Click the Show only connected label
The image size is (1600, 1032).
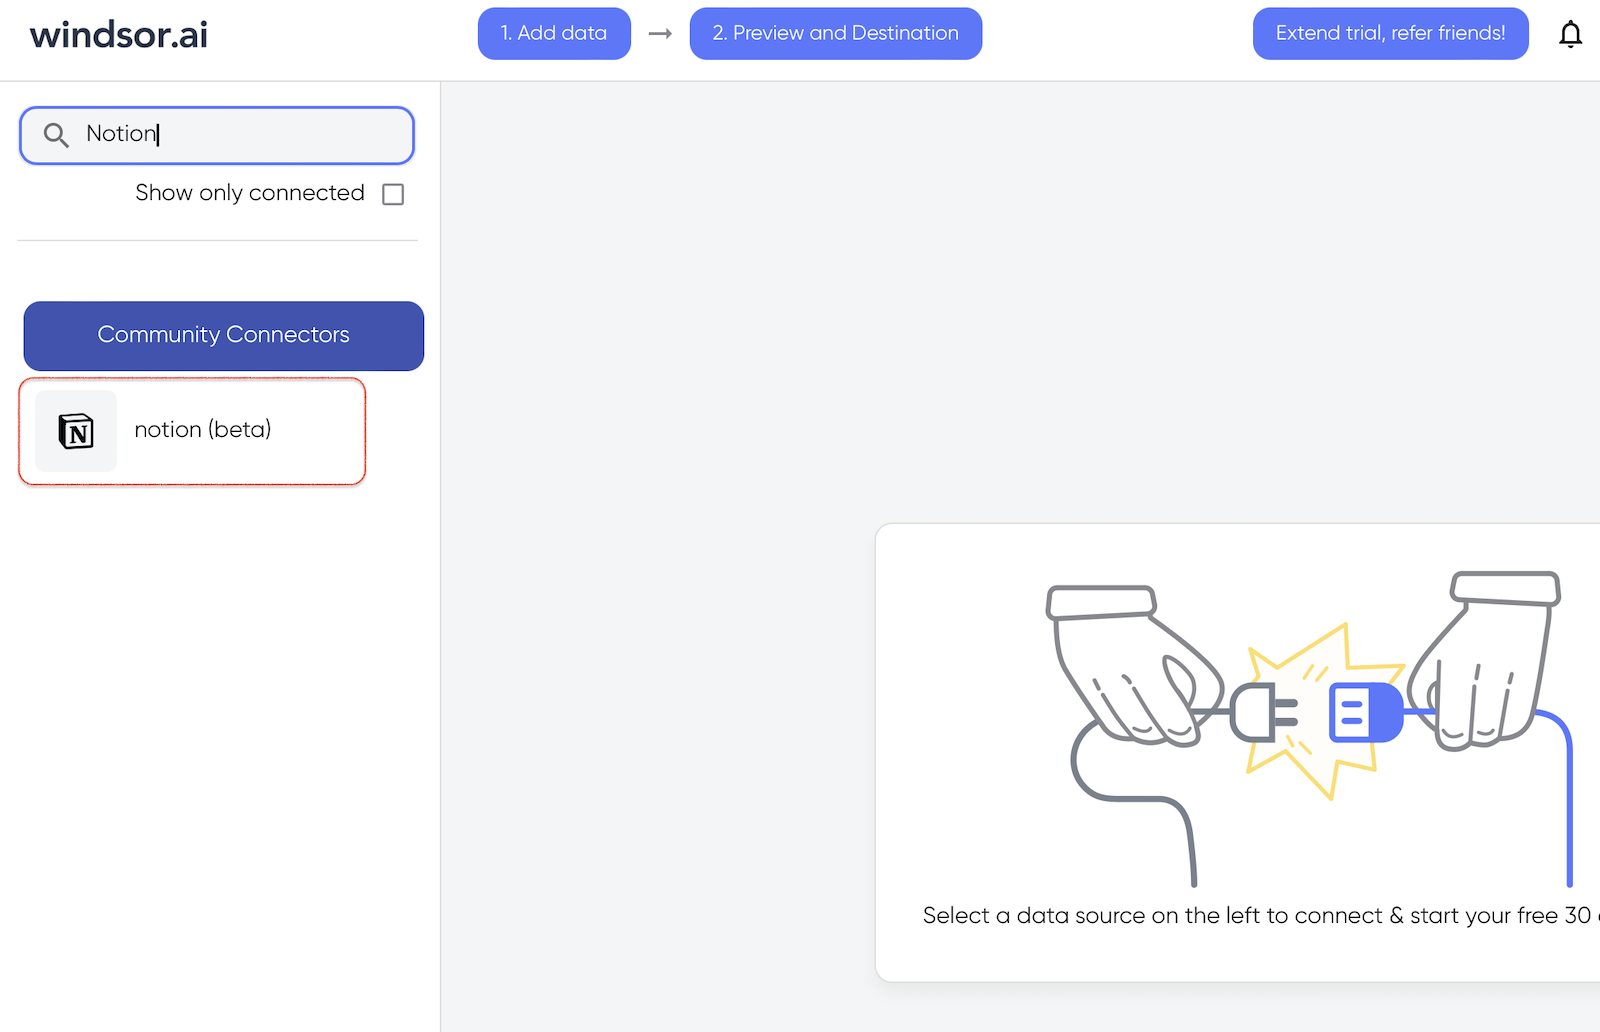(x=250, y=193)
